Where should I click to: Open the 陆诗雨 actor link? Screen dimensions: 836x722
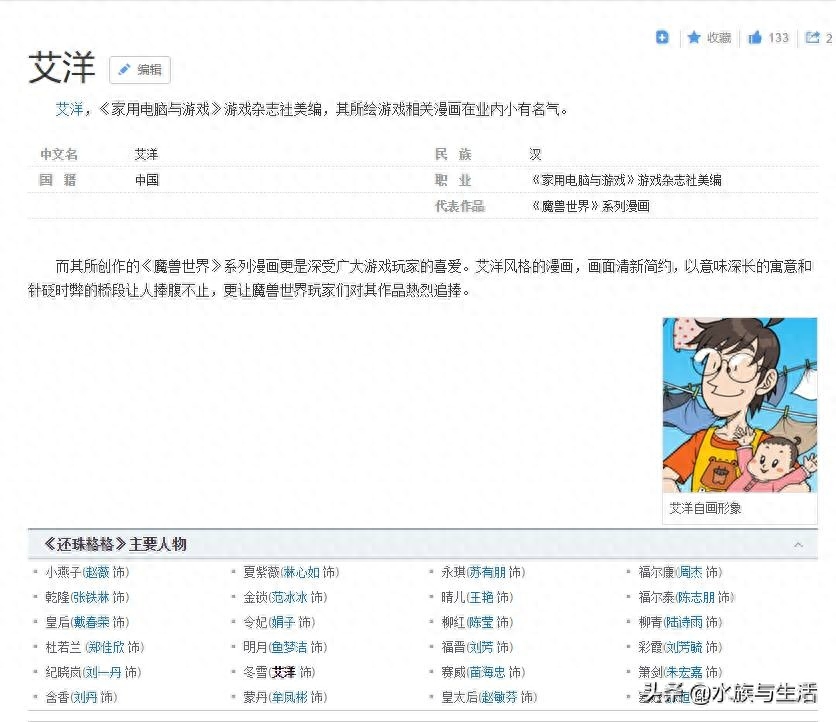pos(685,622)
